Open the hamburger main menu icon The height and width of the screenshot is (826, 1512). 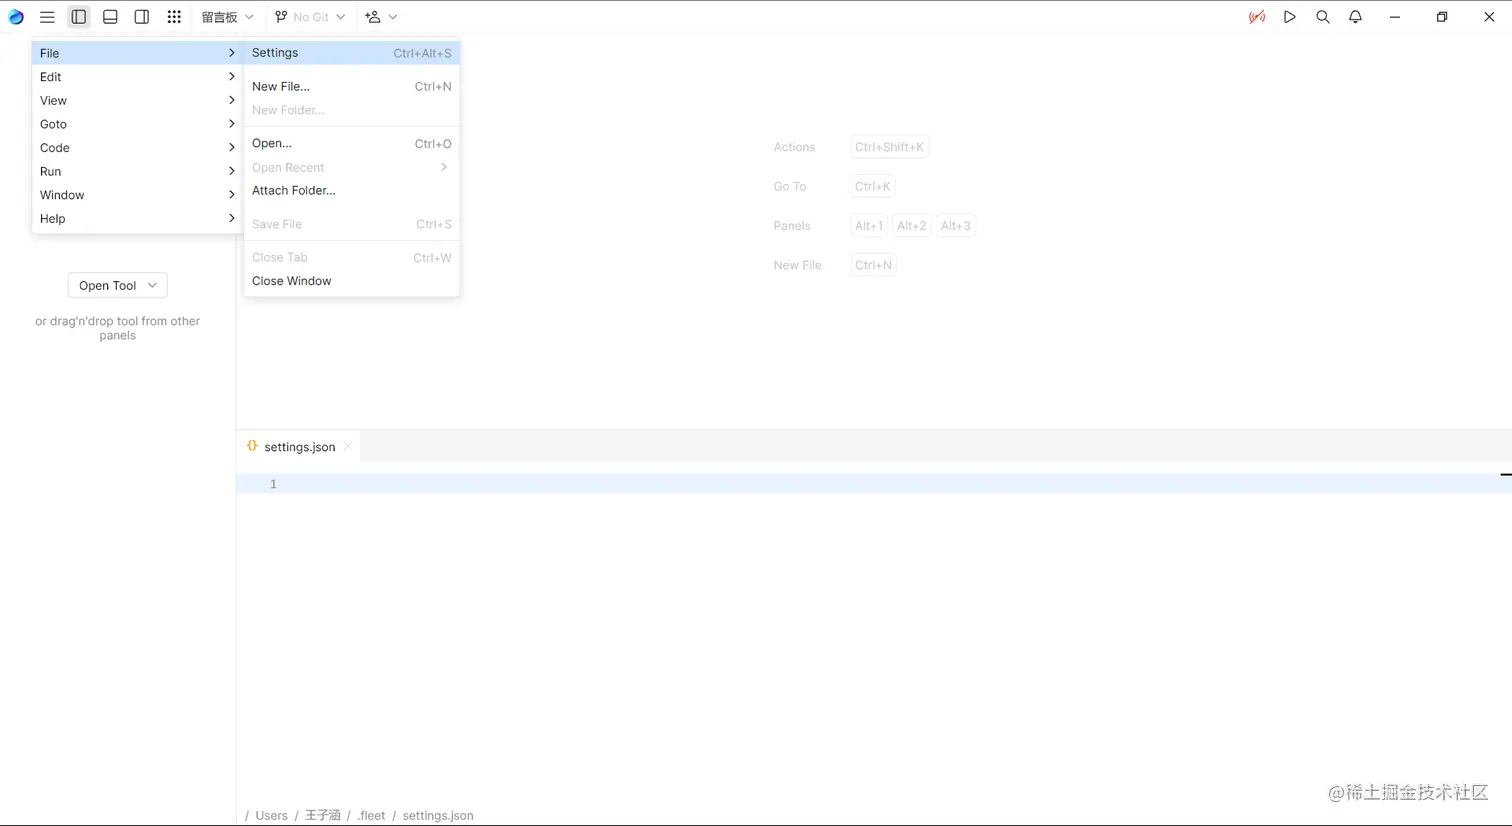pos(47,17)
